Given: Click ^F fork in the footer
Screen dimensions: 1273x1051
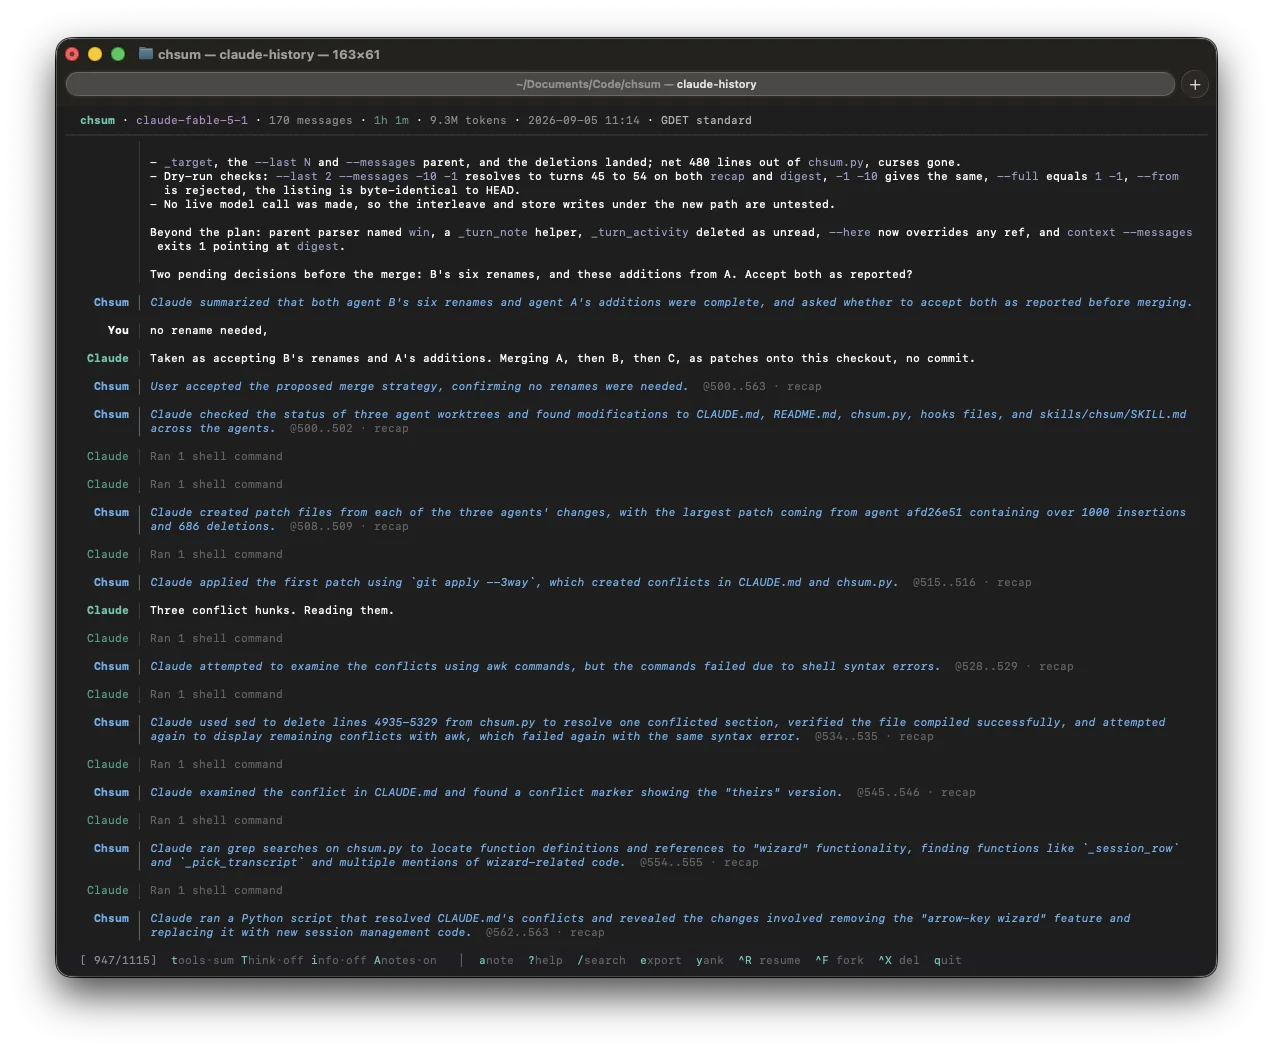Looking at the screenshot, I should coord(839,960).
